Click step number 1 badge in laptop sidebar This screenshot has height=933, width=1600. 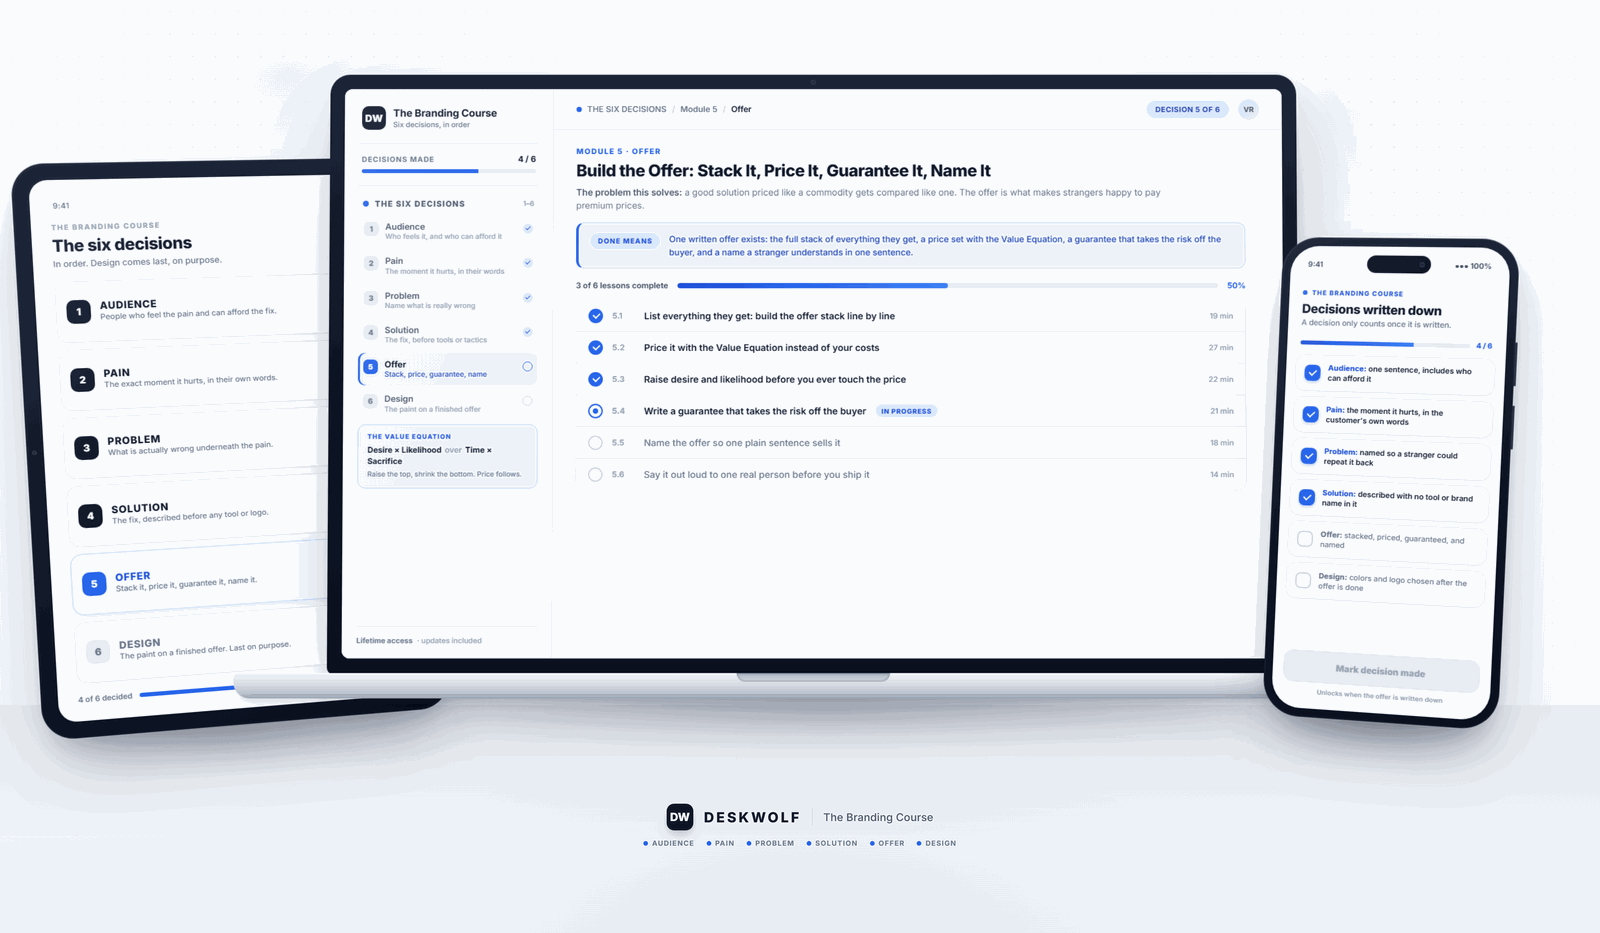[371, 229]
